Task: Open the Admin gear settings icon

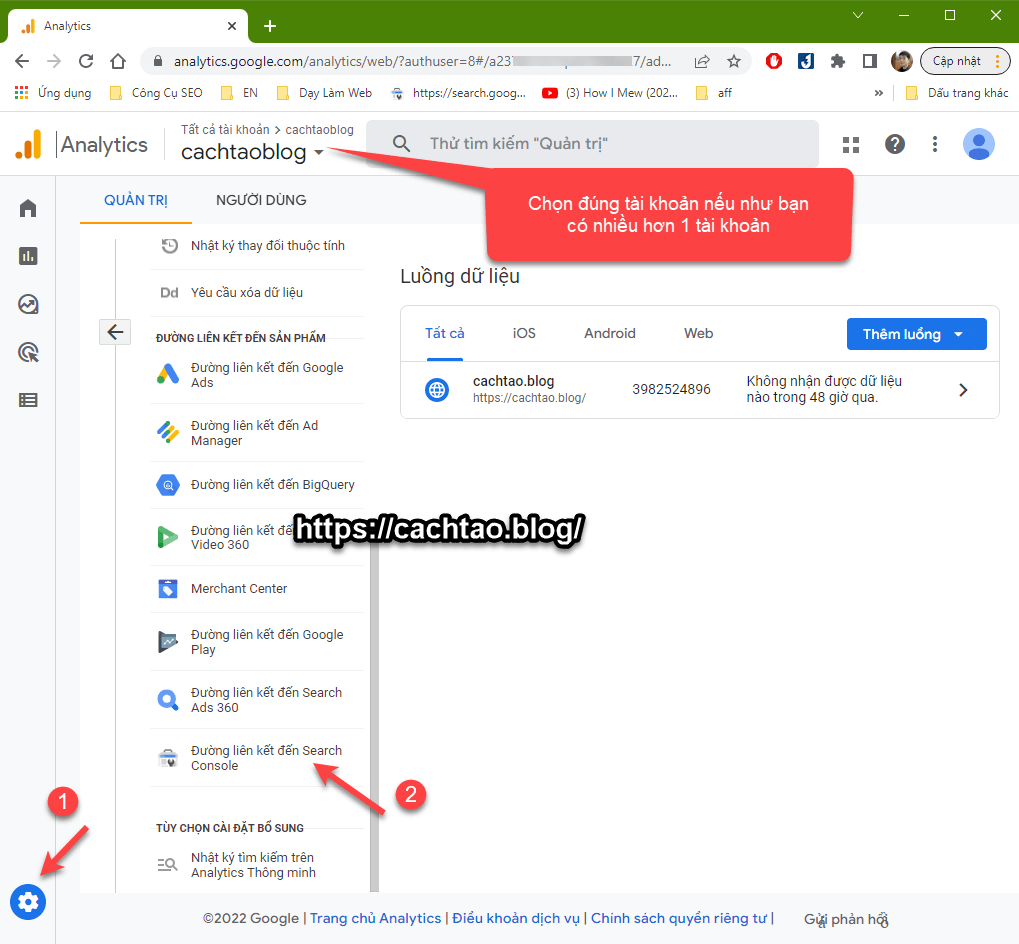Action: pyautogui.click(x=28, y=902)
